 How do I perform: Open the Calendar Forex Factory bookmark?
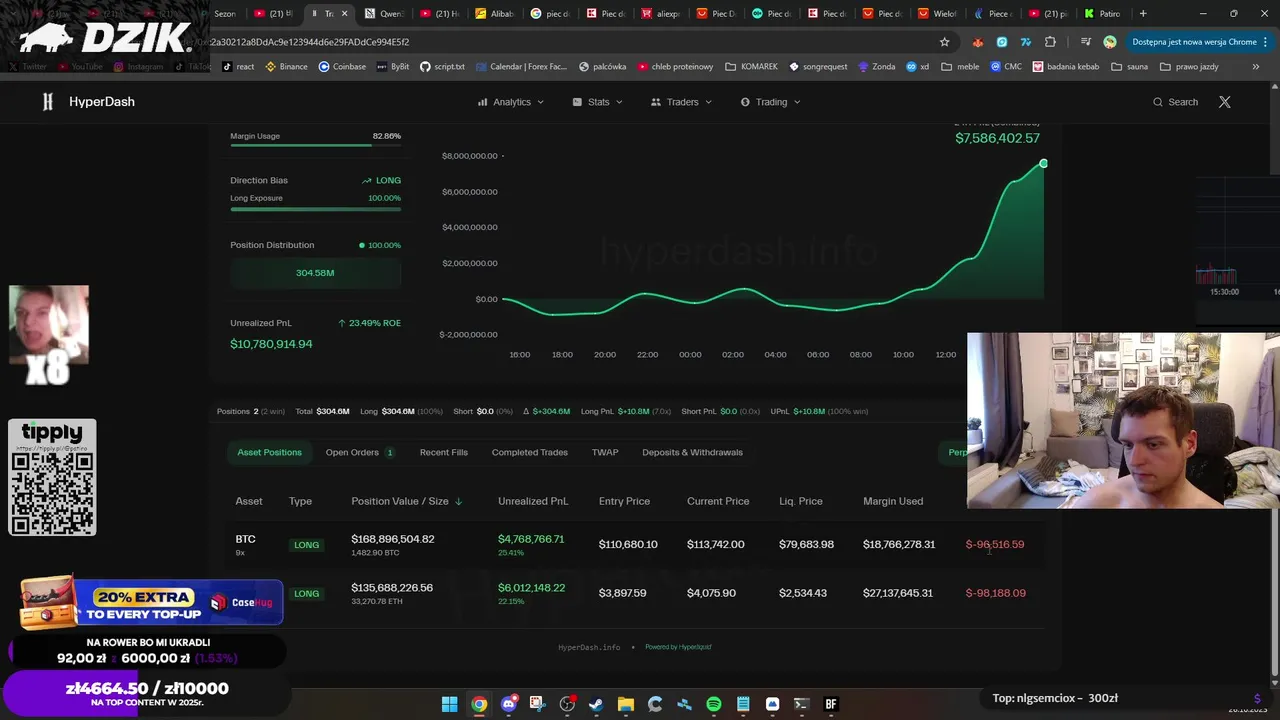(520, 67)
